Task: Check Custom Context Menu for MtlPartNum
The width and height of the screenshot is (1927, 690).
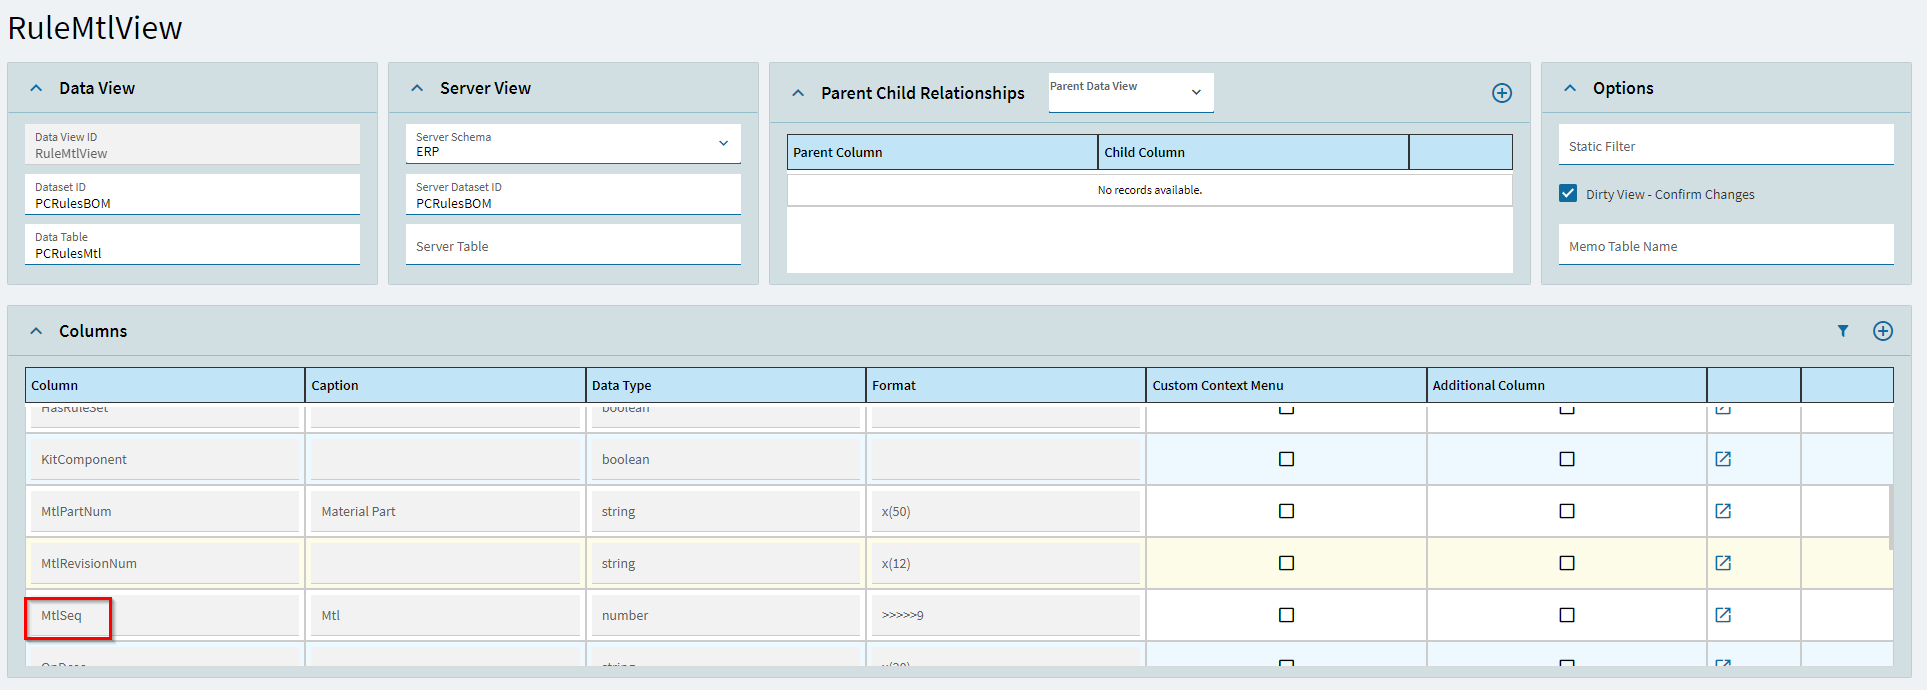Action: (1287, 511)
